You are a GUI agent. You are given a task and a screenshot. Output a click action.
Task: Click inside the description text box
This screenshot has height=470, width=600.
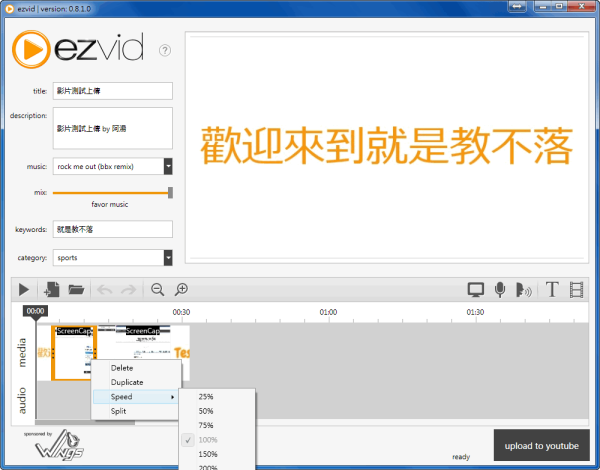tap(112, 128)
